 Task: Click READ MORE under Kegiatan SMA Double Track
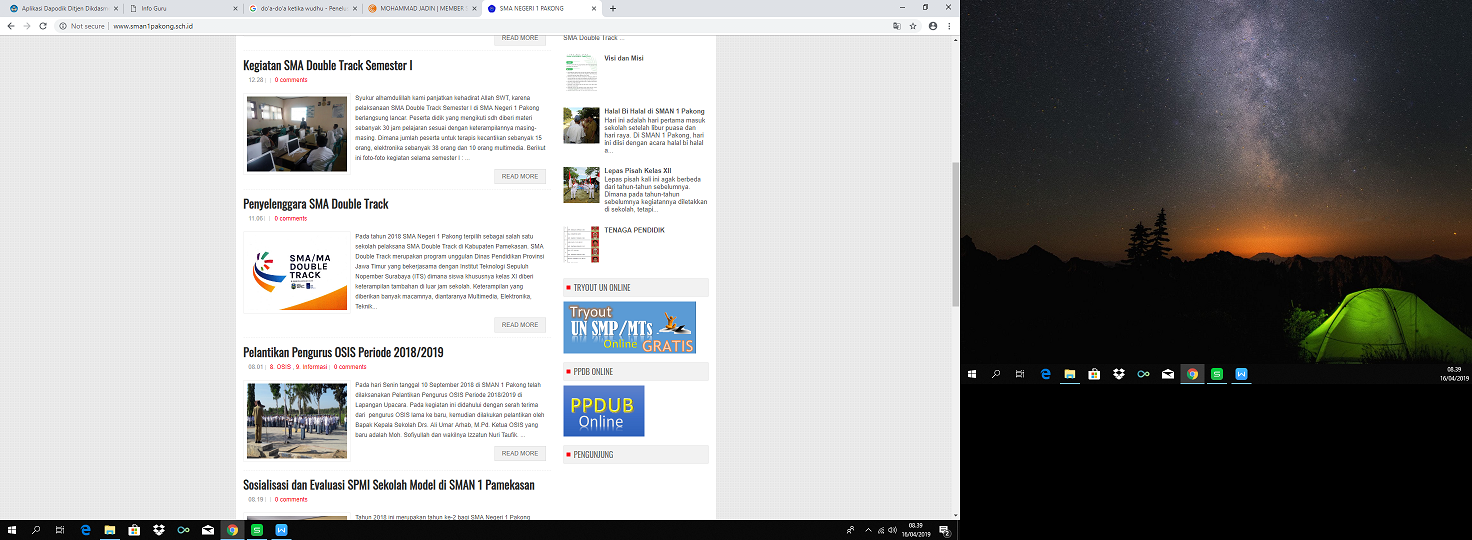coord(520,176)
